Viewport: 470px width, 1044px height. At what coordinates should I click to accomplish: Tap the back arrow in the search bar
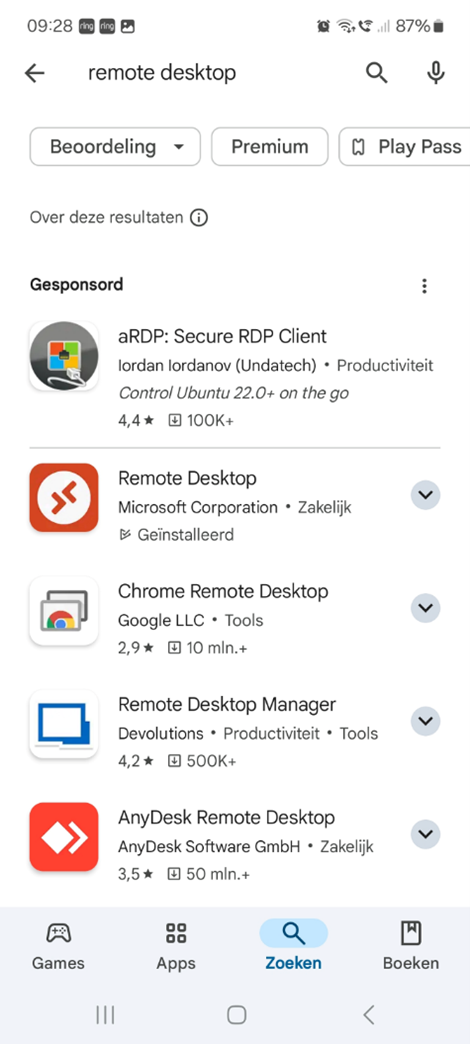tap(35, 73)
